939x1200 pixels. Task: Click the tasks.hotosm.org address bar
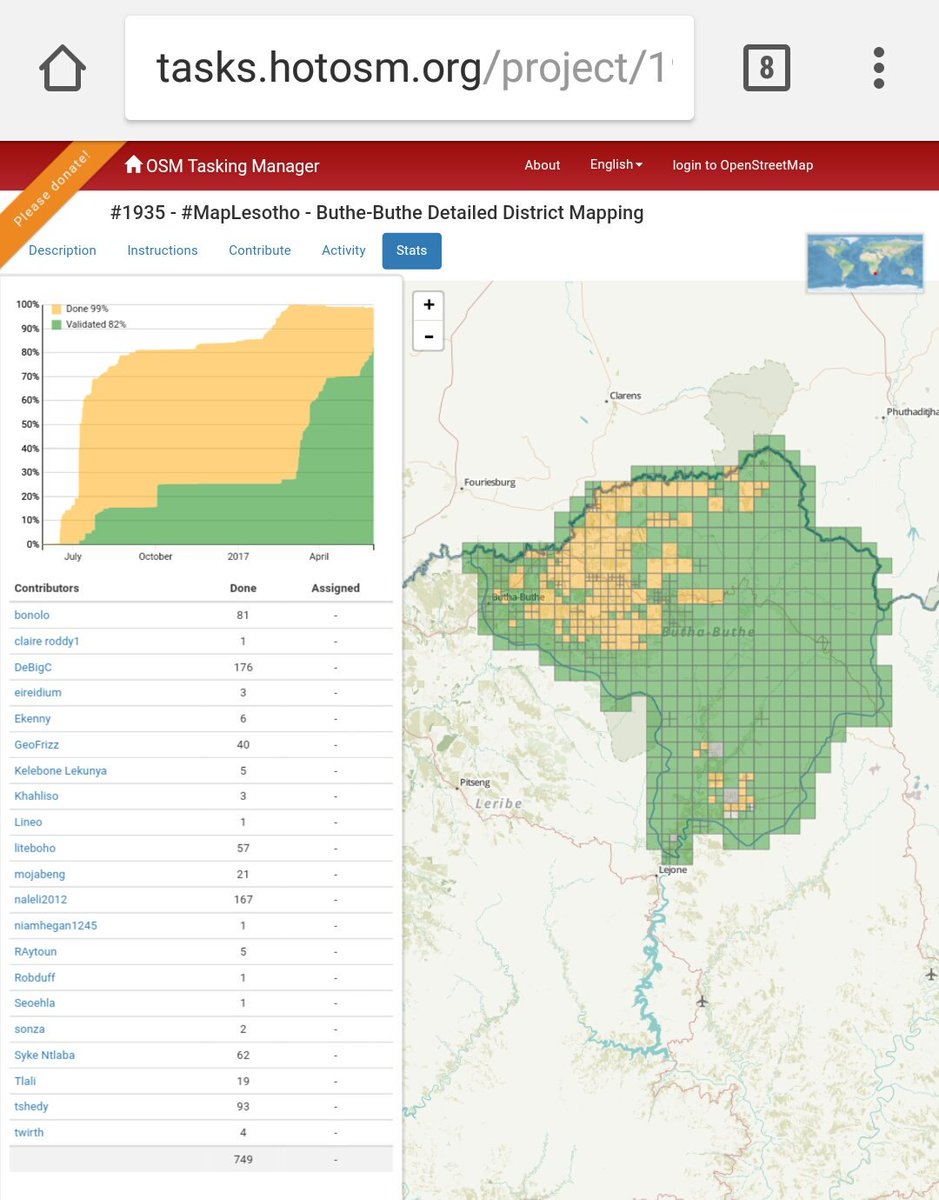pos(409,68)
